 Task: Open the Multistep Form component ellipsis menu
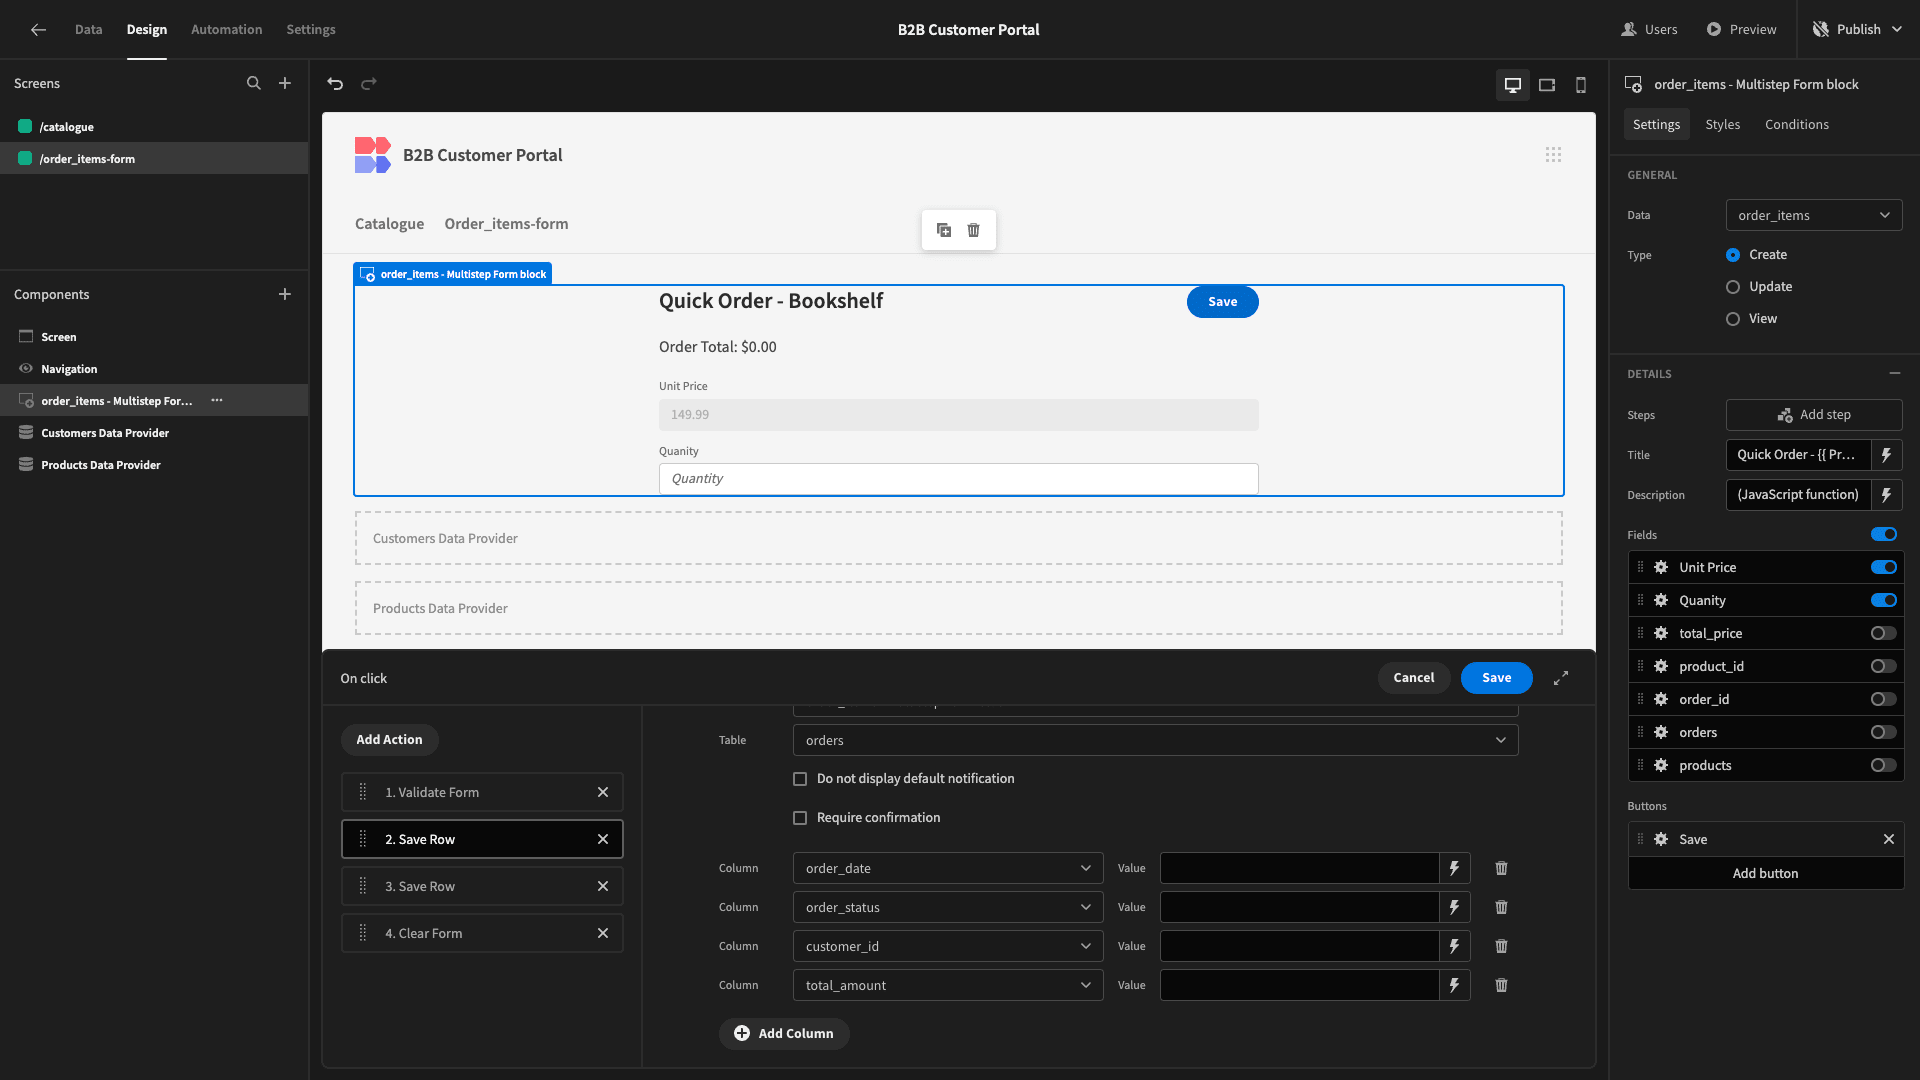217,400
